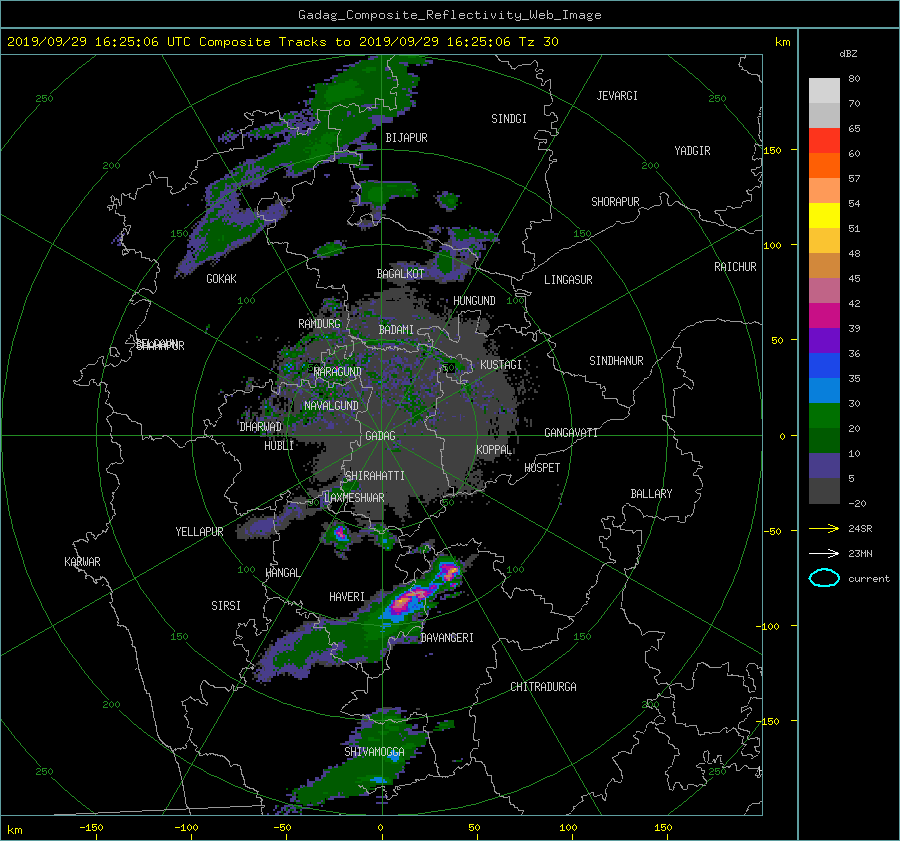Click the RAMDURG city label
This screenshot has width=900, height=841.
click(319, 324)
